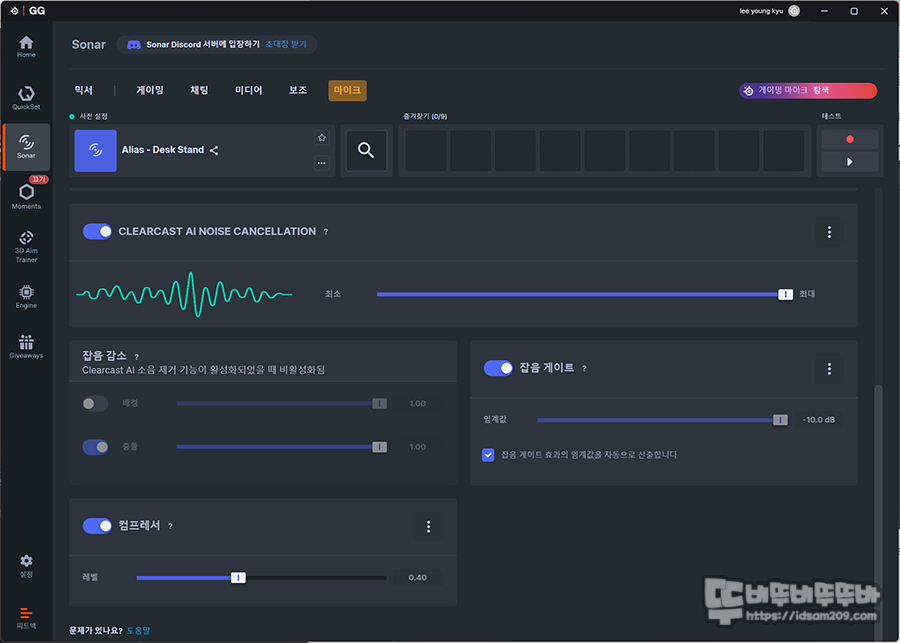Click the 사전 설정 label
Viewport: 900px width, 643px height.
click(x=94, y=117)
